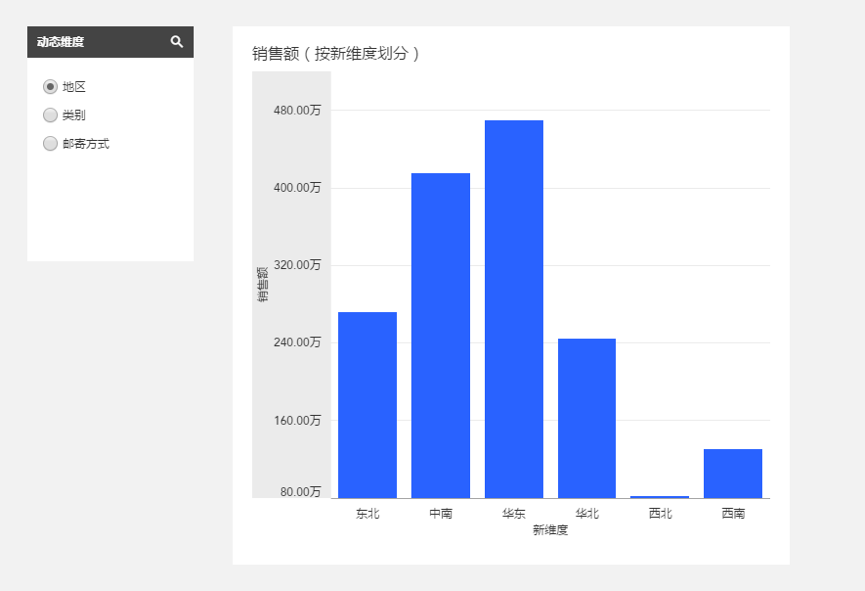The height and width of the screenshot is (591, 865).
Task: Select the 地区 radio button
Action: [50, 87]
